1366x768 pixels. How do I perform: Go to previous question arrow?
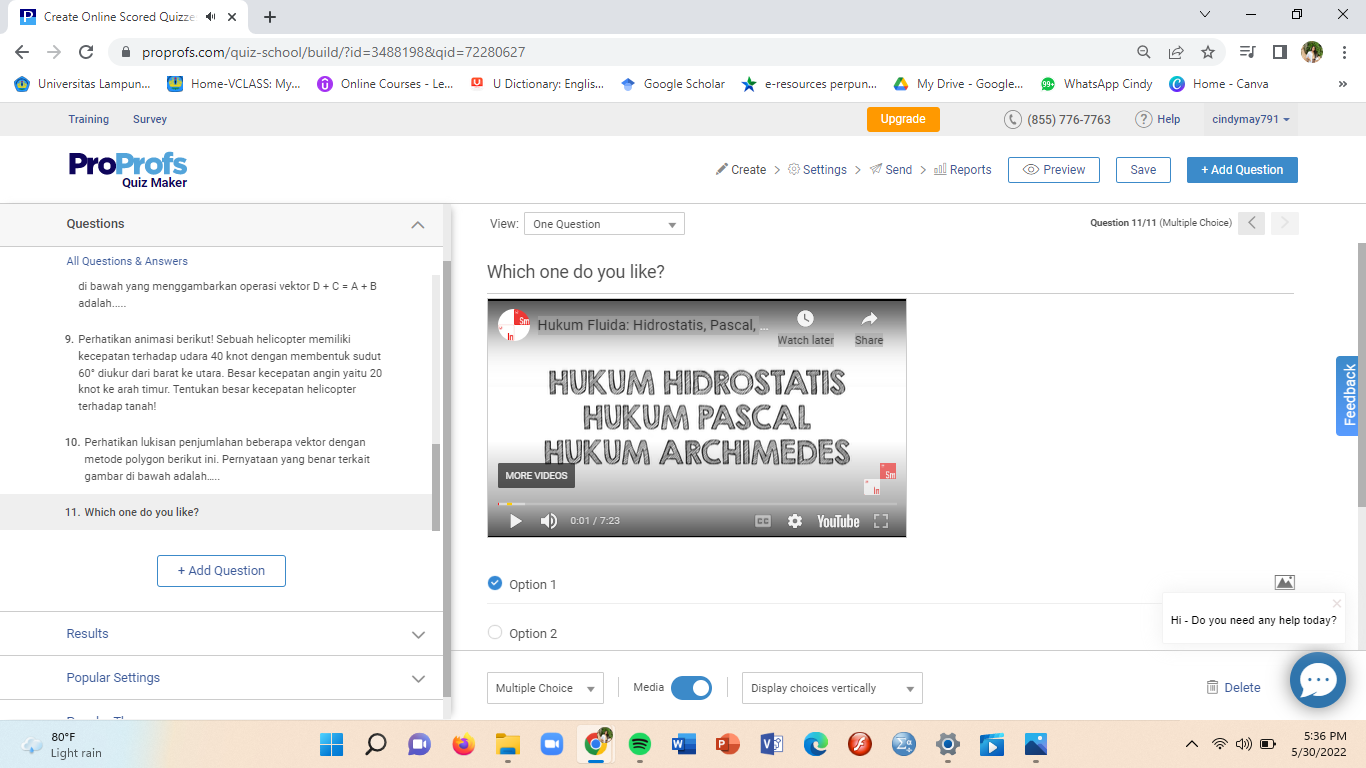click(x=1251, y=223)
